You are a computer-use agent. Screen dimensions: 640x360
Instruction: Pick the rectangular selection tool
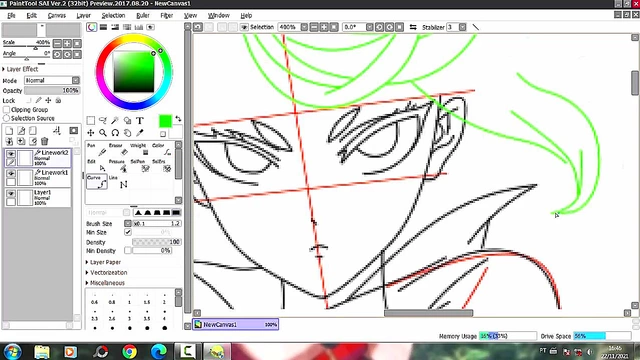[91, 120]
